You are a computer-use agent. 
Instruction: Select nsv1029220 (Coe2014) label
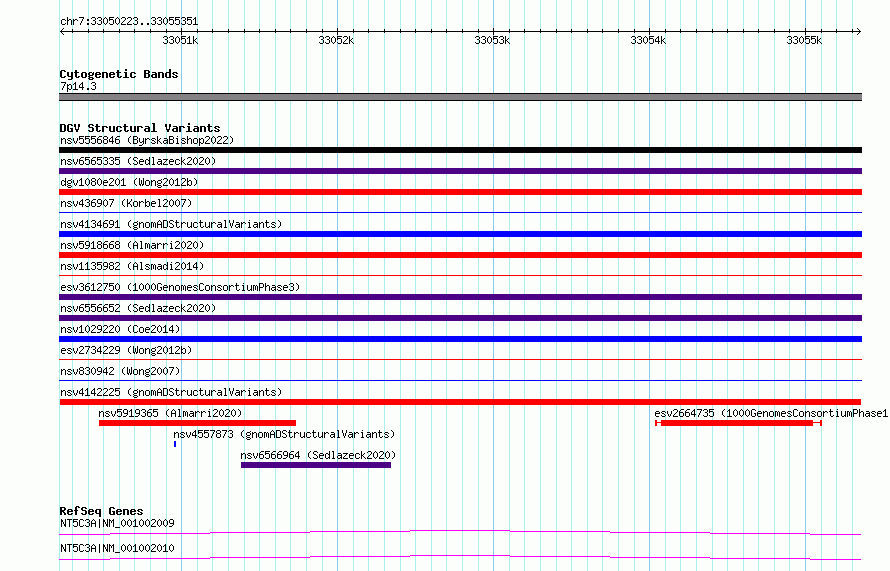coord(120,329)
